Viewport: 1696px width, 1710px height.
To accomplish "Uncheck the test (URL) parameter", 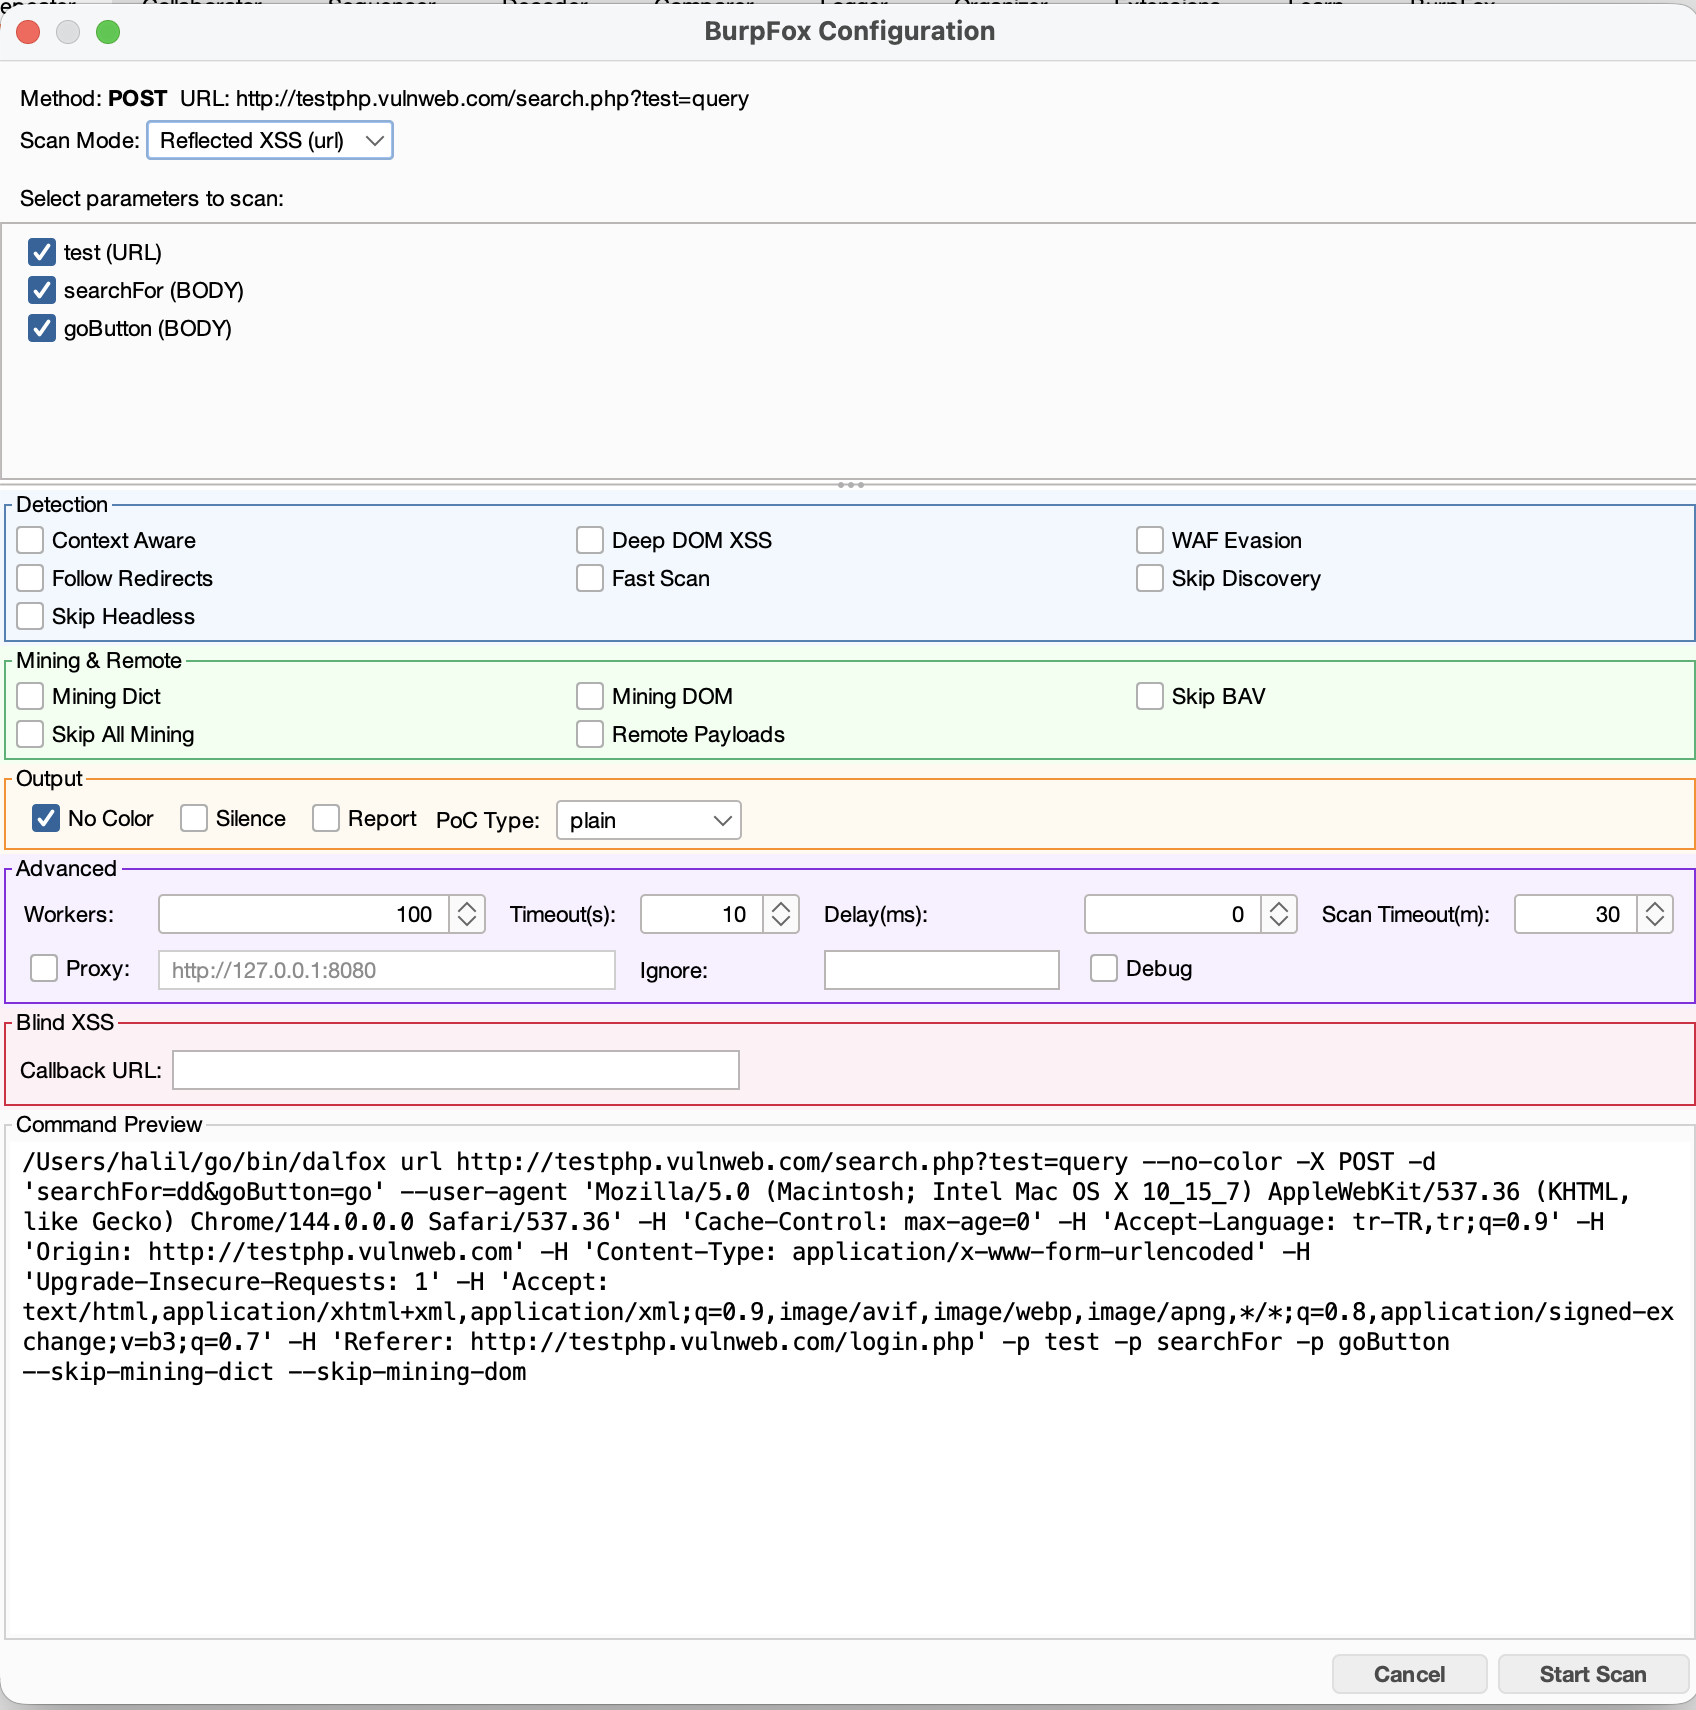I will (41, 252).
